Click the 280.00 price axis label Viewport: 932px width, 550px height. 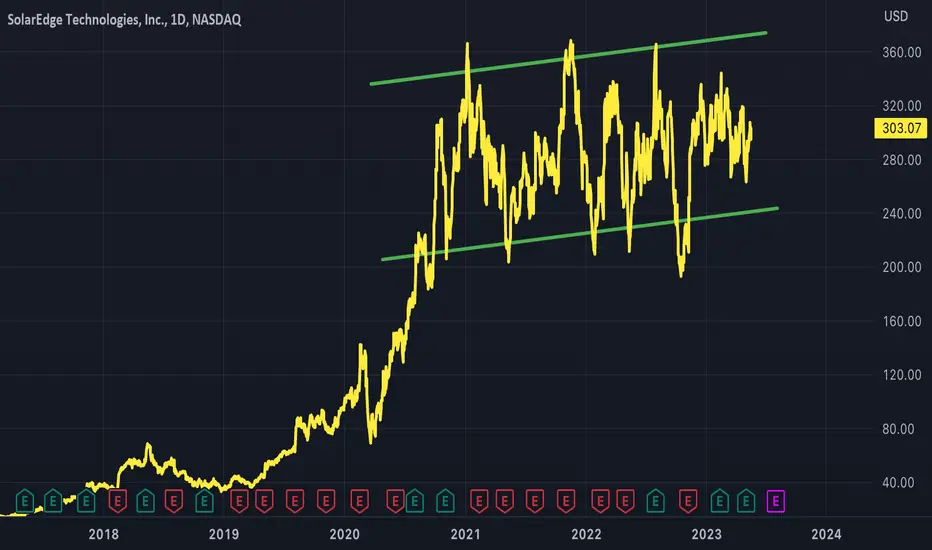[x=902, y=160]
